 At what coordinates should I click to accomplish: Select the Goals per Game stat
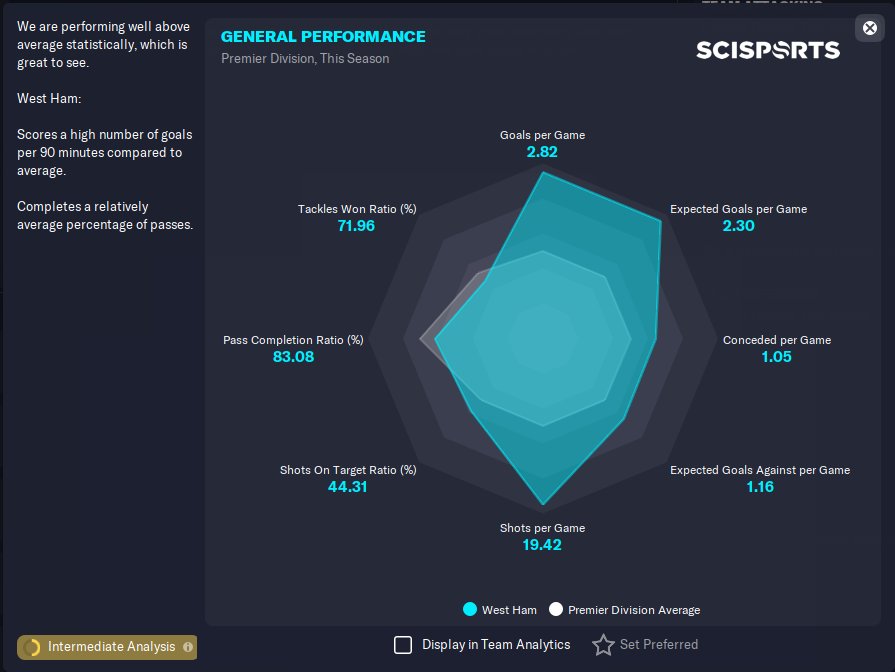(x=542, y=144)
